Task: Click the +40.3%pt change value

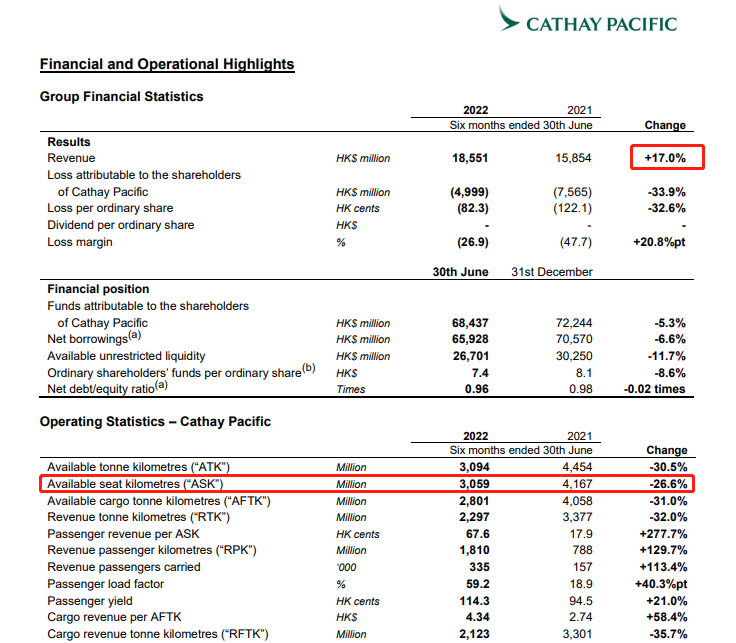Action: tap(661, 584)
